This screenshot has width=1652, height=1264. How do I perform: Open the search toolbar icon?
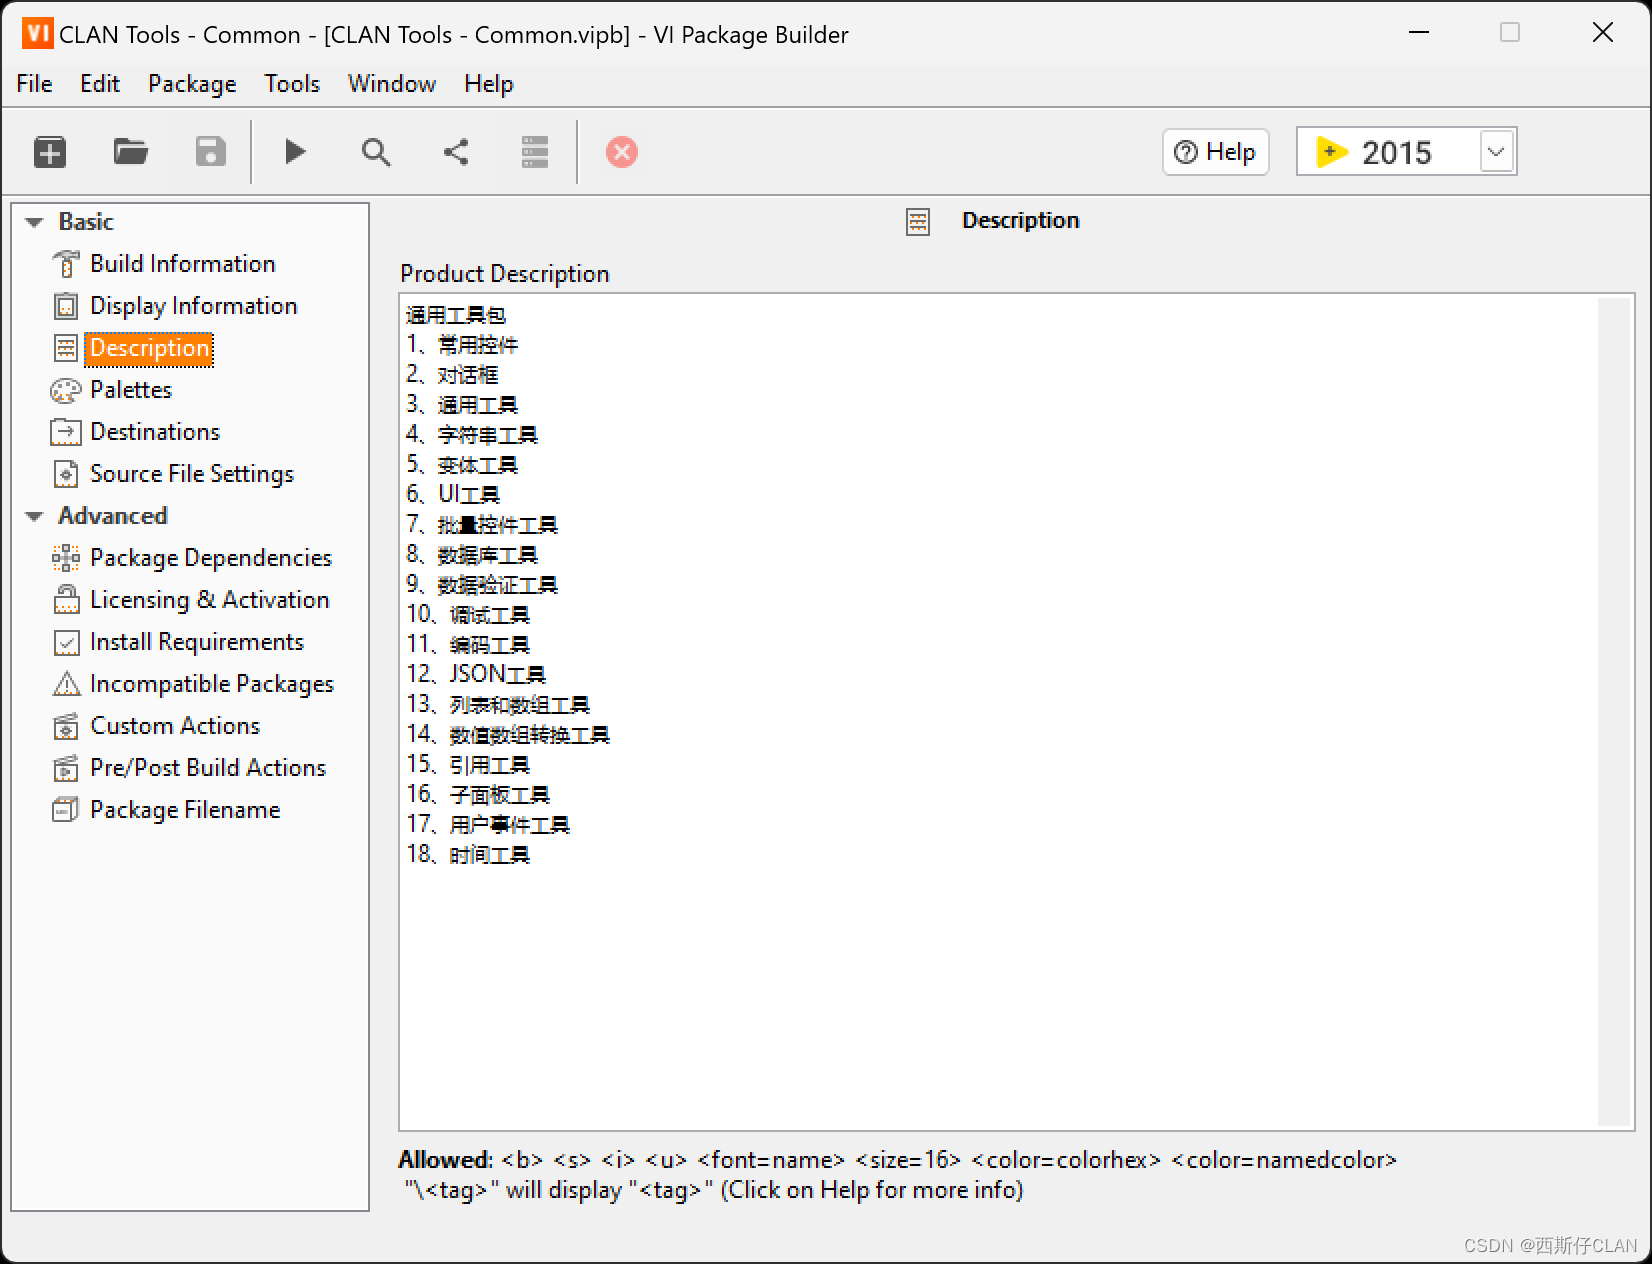(375, 151)
